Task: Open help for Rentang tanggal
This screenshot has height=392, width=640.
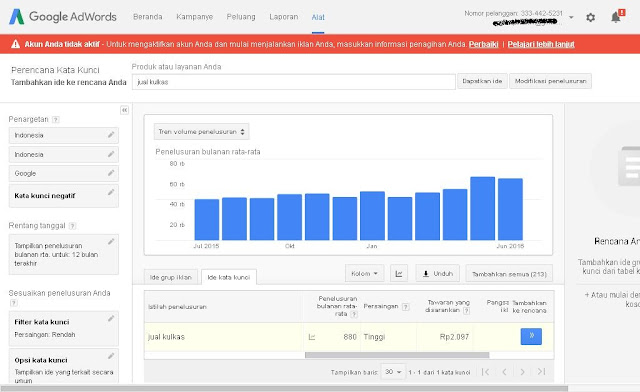Action: pyautogui.click(x=72, y=226)
